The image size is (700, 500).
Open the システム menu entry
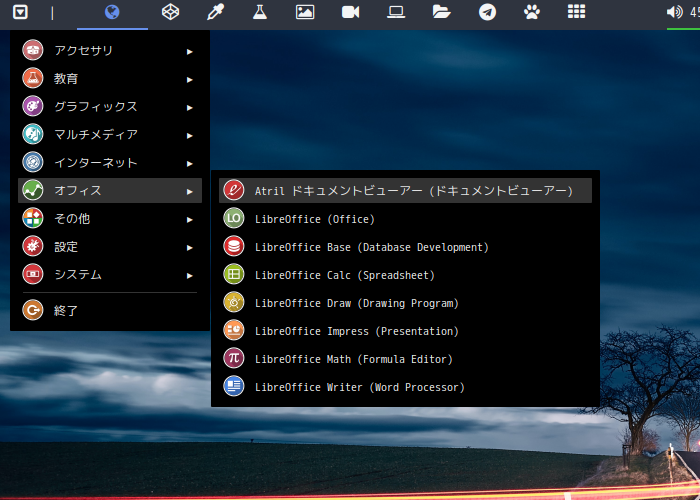point(110,274)
